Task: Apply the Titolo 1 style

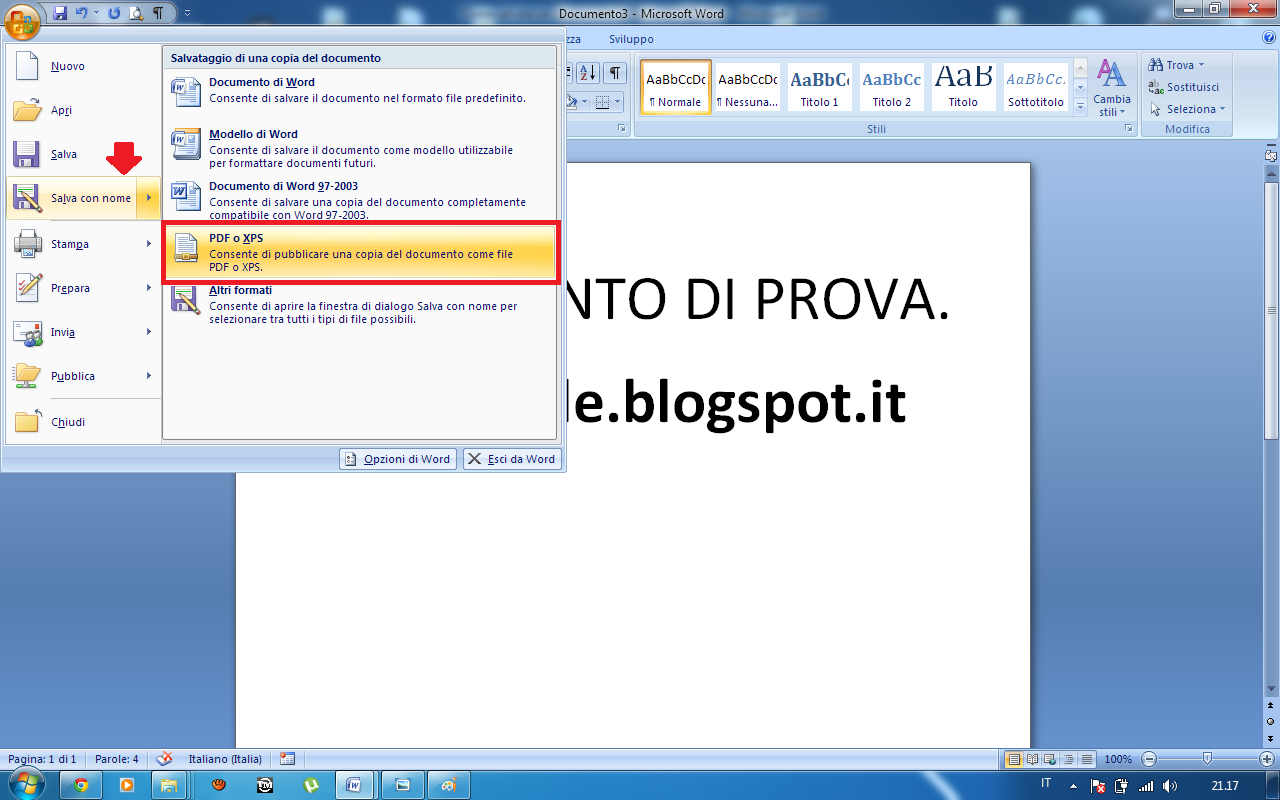Action: [820, 87]
